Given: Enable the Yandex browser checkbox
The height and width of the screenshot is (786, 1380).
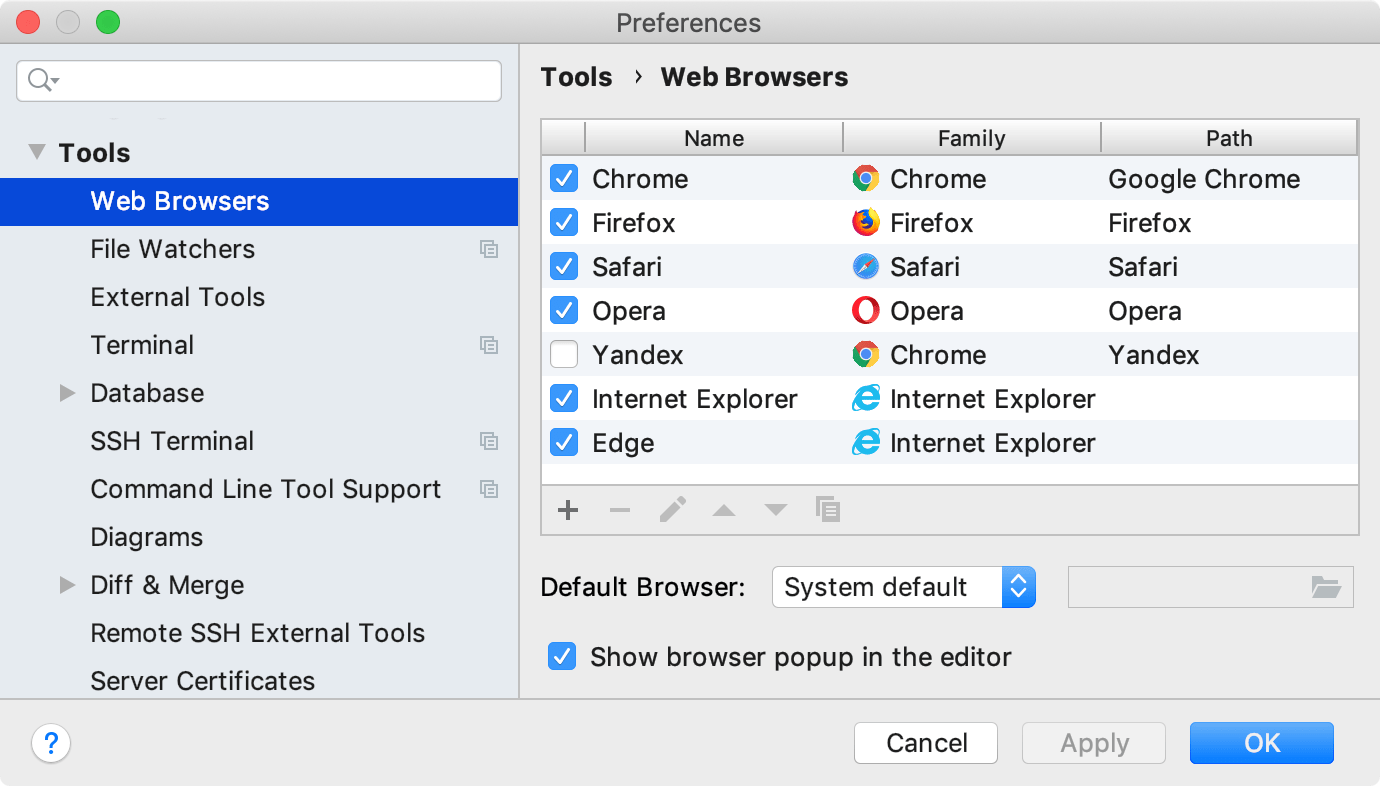Looking at the screenshot, I should [564, 355].
